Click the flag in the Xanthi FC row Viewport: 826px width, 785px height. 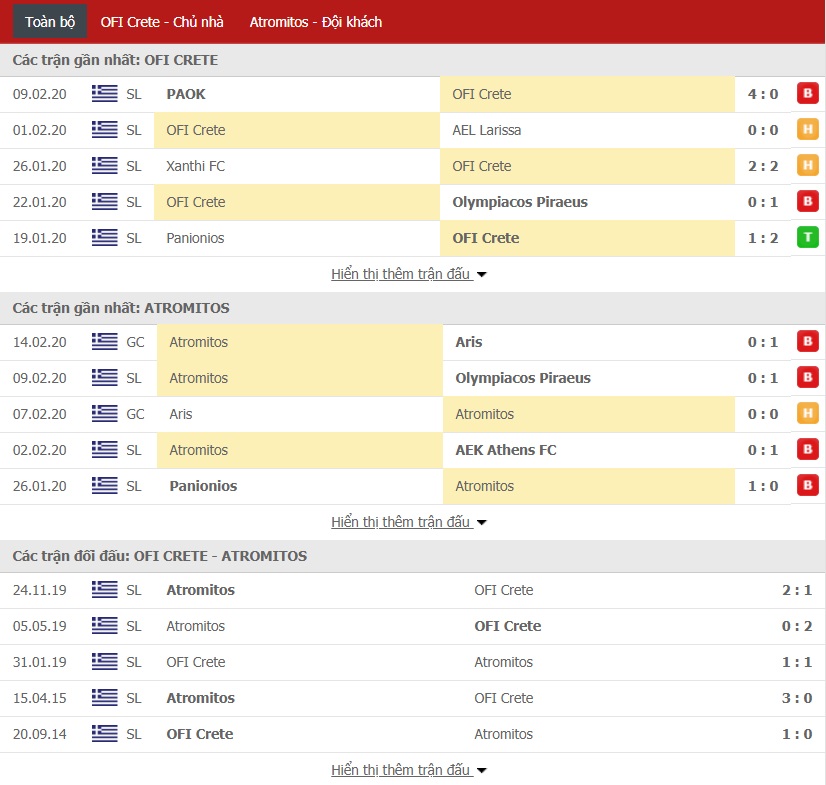coord(104,165)
